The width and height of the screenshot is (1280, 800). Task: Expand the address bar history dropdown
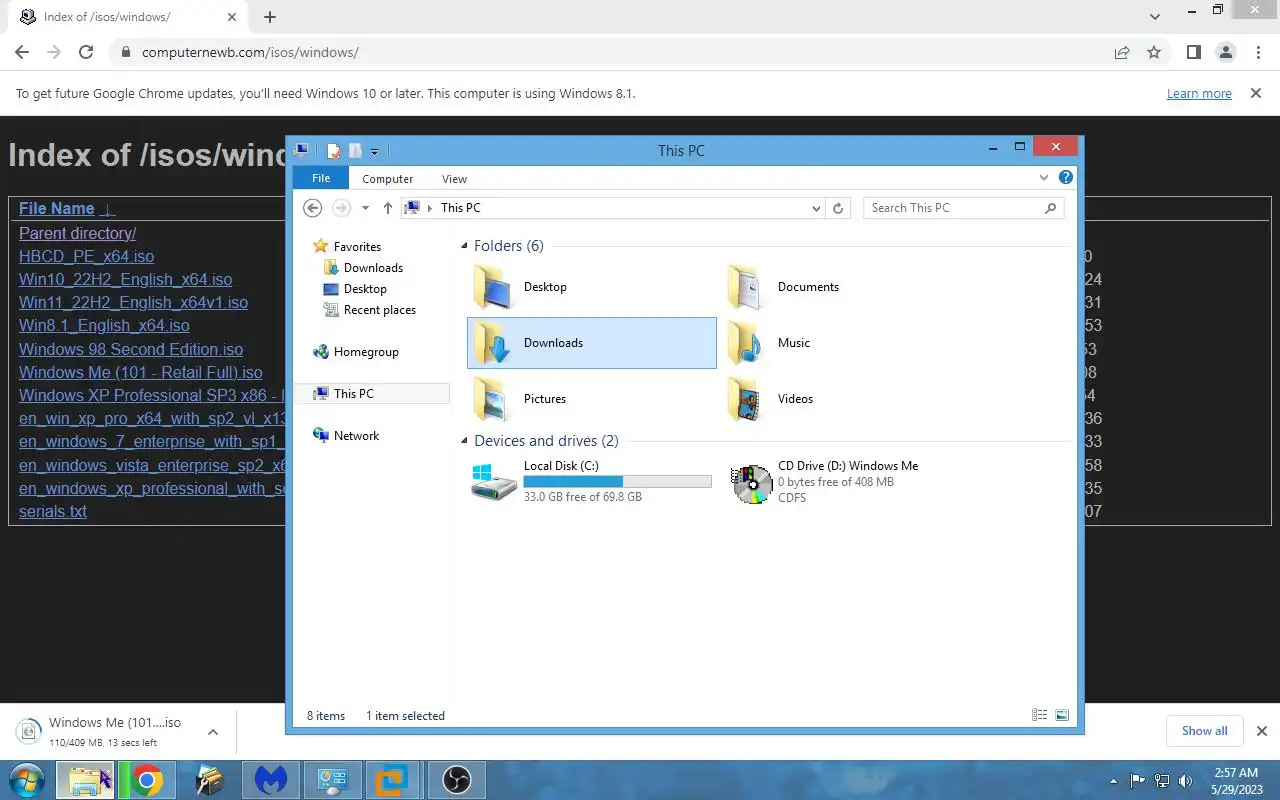[x=817, y=208]
